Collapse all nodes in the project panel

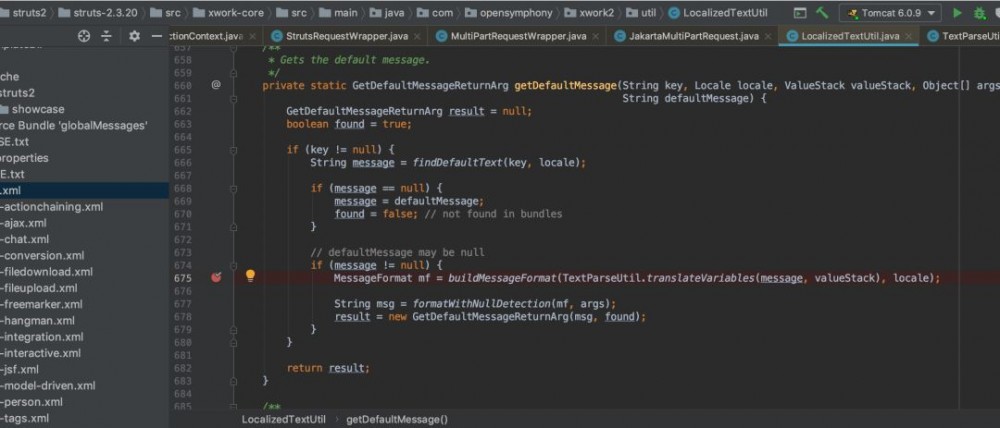click(107, 36)
